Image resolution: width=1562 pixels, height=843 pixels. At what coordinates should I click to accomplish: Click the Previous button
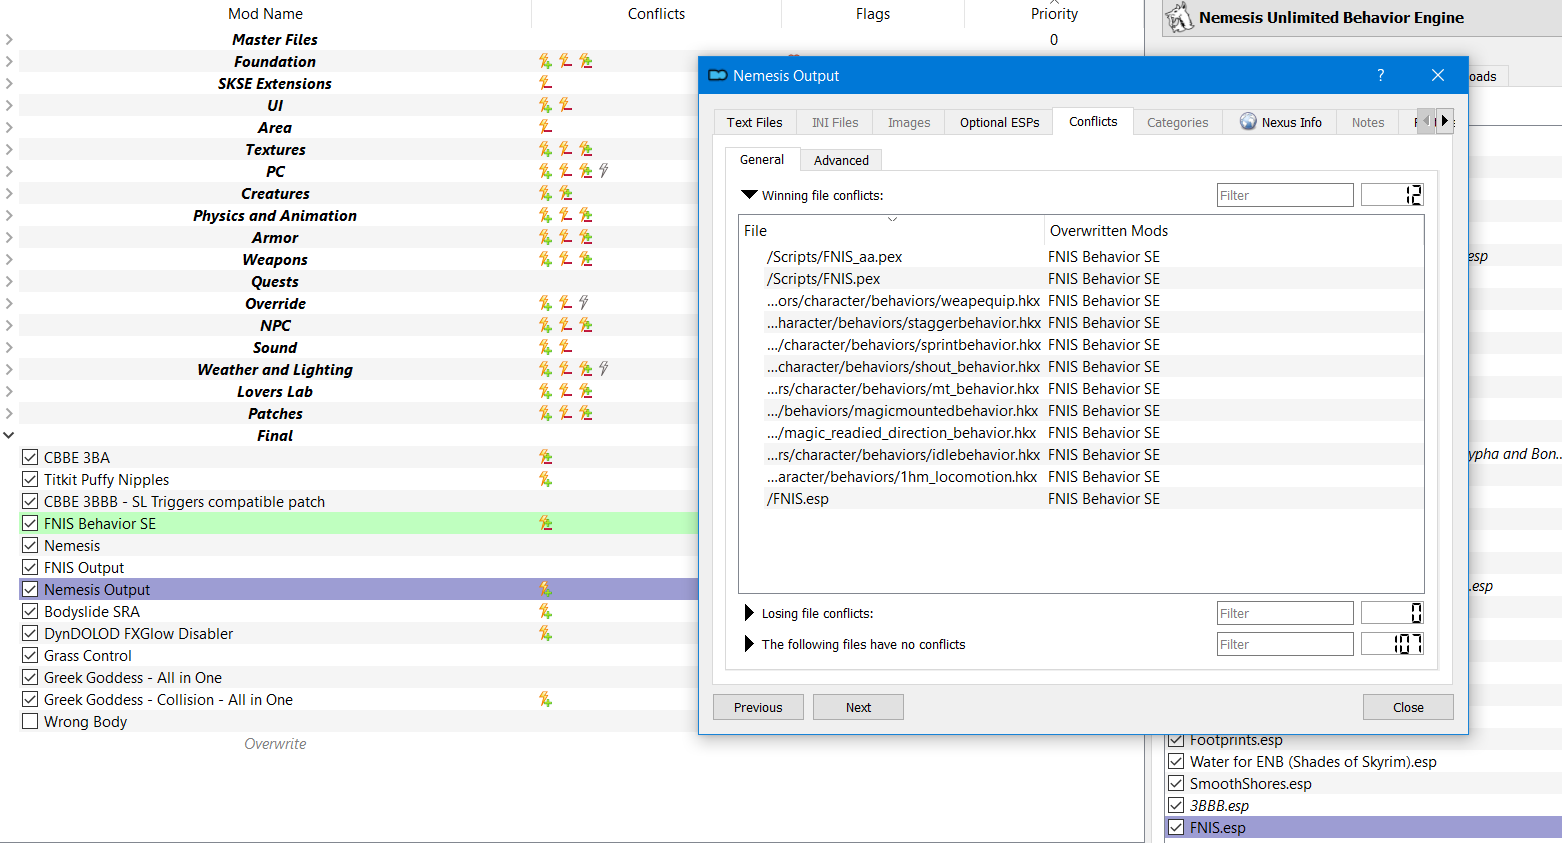pos(758,707)
